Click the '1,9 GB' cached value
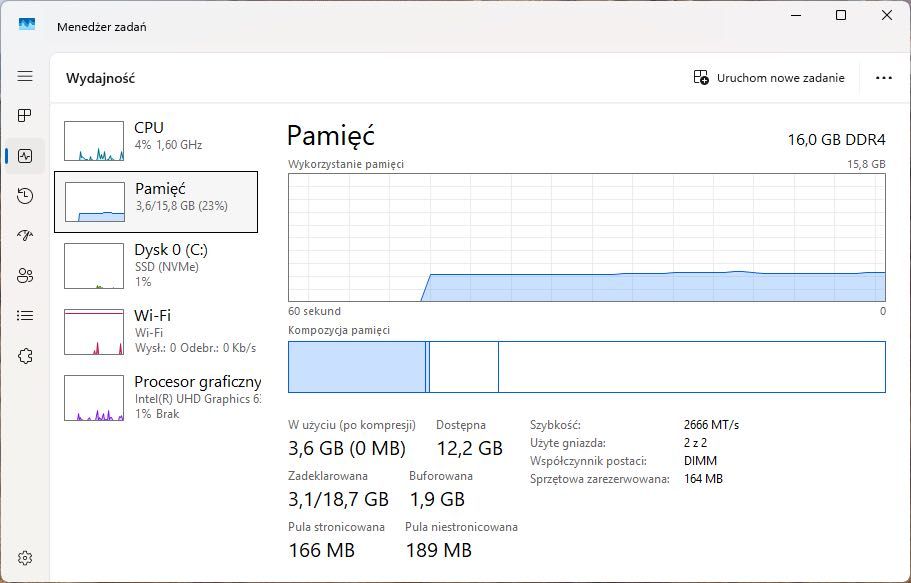The height and width of the screenshot is (583, 911). (x=437, y=499)
